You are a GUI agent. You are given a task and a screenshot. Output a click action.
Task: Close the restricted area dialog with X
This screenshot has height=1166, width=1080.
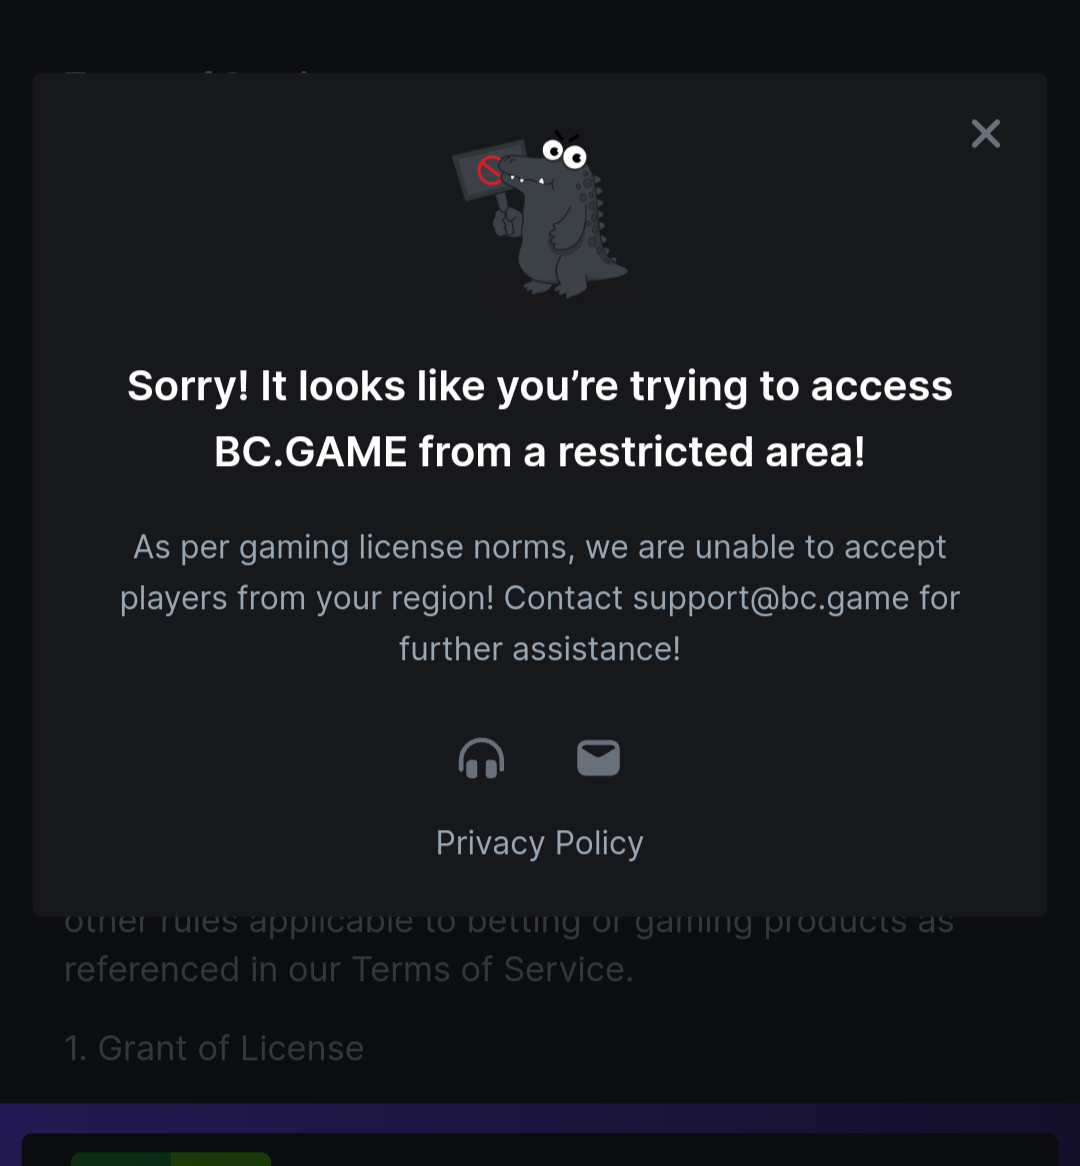986,134
